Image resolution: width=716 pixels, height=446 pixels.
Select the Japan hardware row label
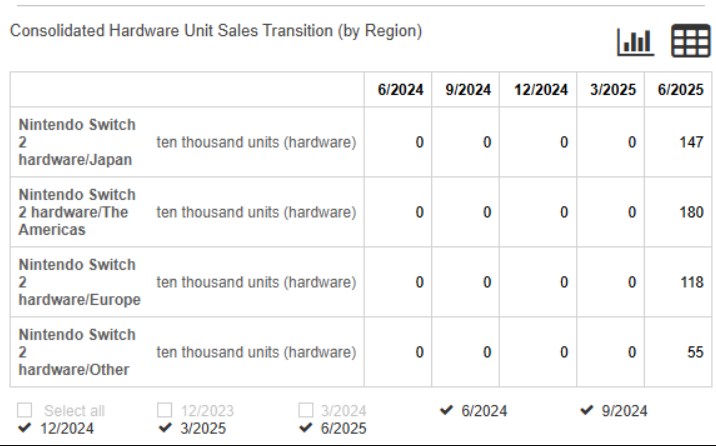77,142
